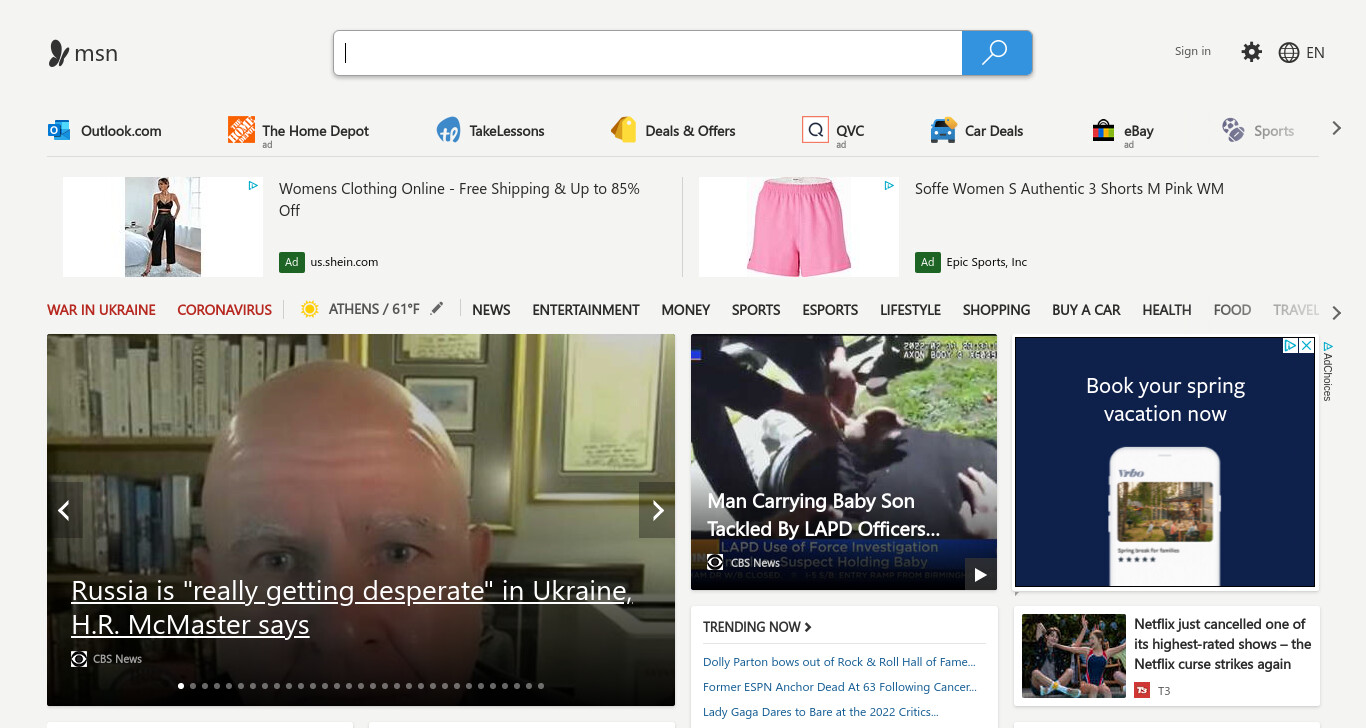Open Netflix cancelled show article

[1222, 644]
